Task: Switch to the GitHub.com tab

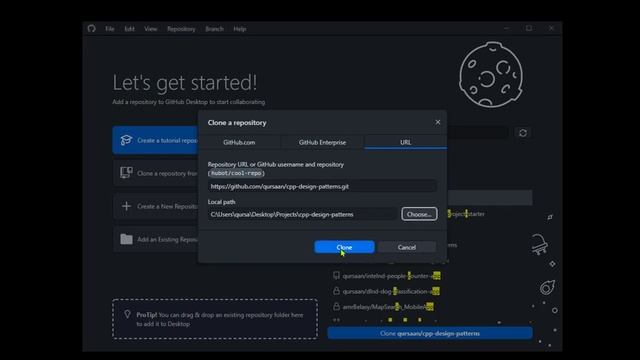Action: (x=239, y=142)
